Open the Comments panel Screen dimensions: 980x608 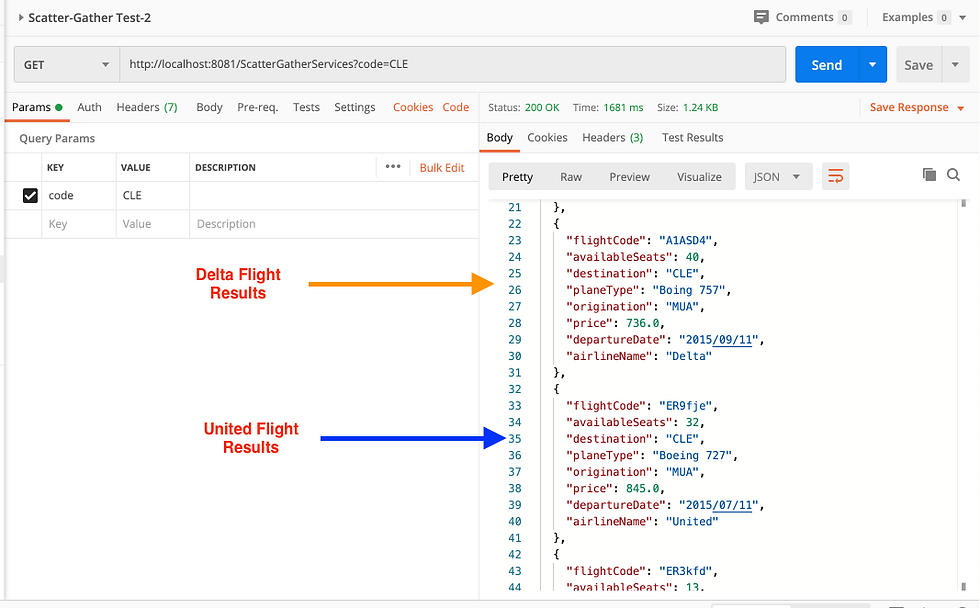803,17
